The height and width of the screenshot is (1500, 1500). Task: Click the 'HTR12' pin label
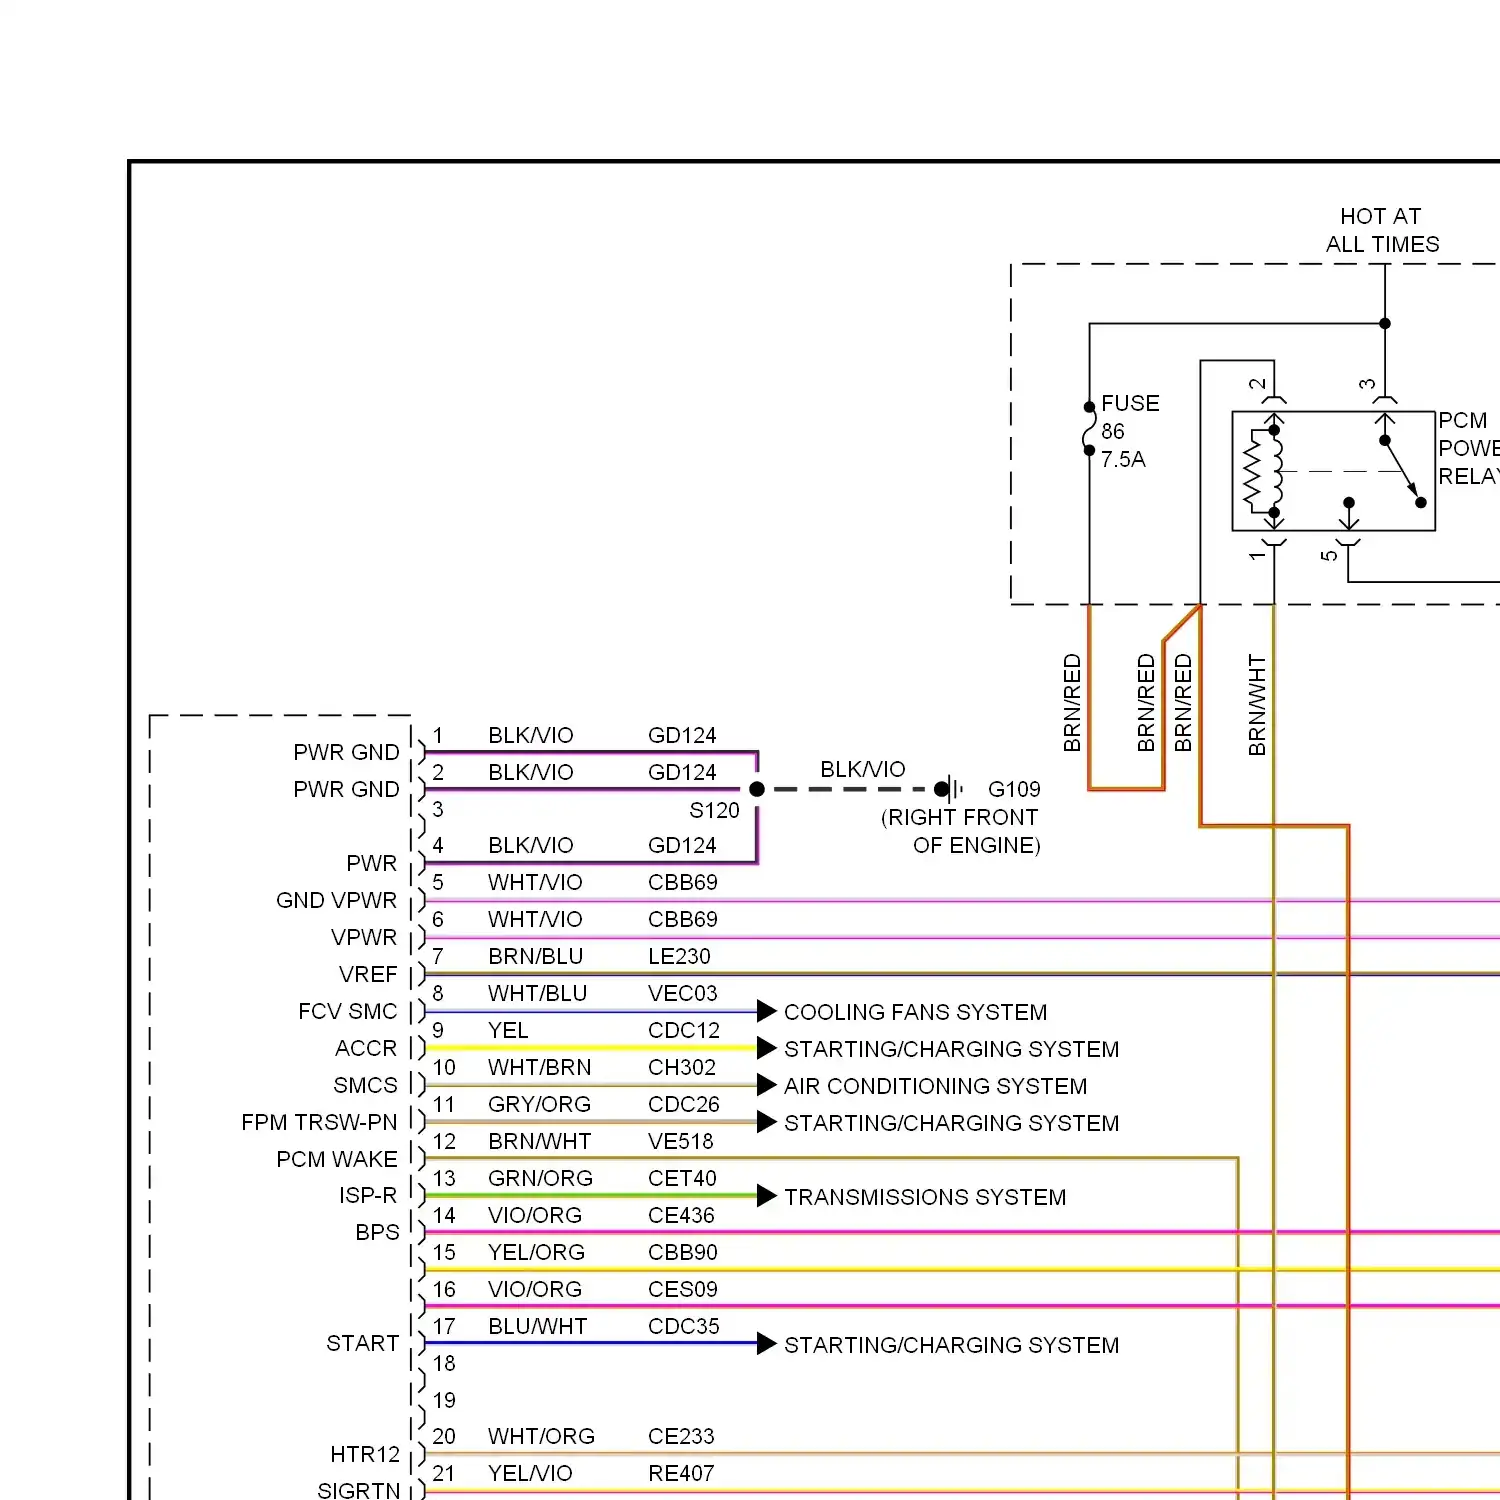(x=365, y=1454)
